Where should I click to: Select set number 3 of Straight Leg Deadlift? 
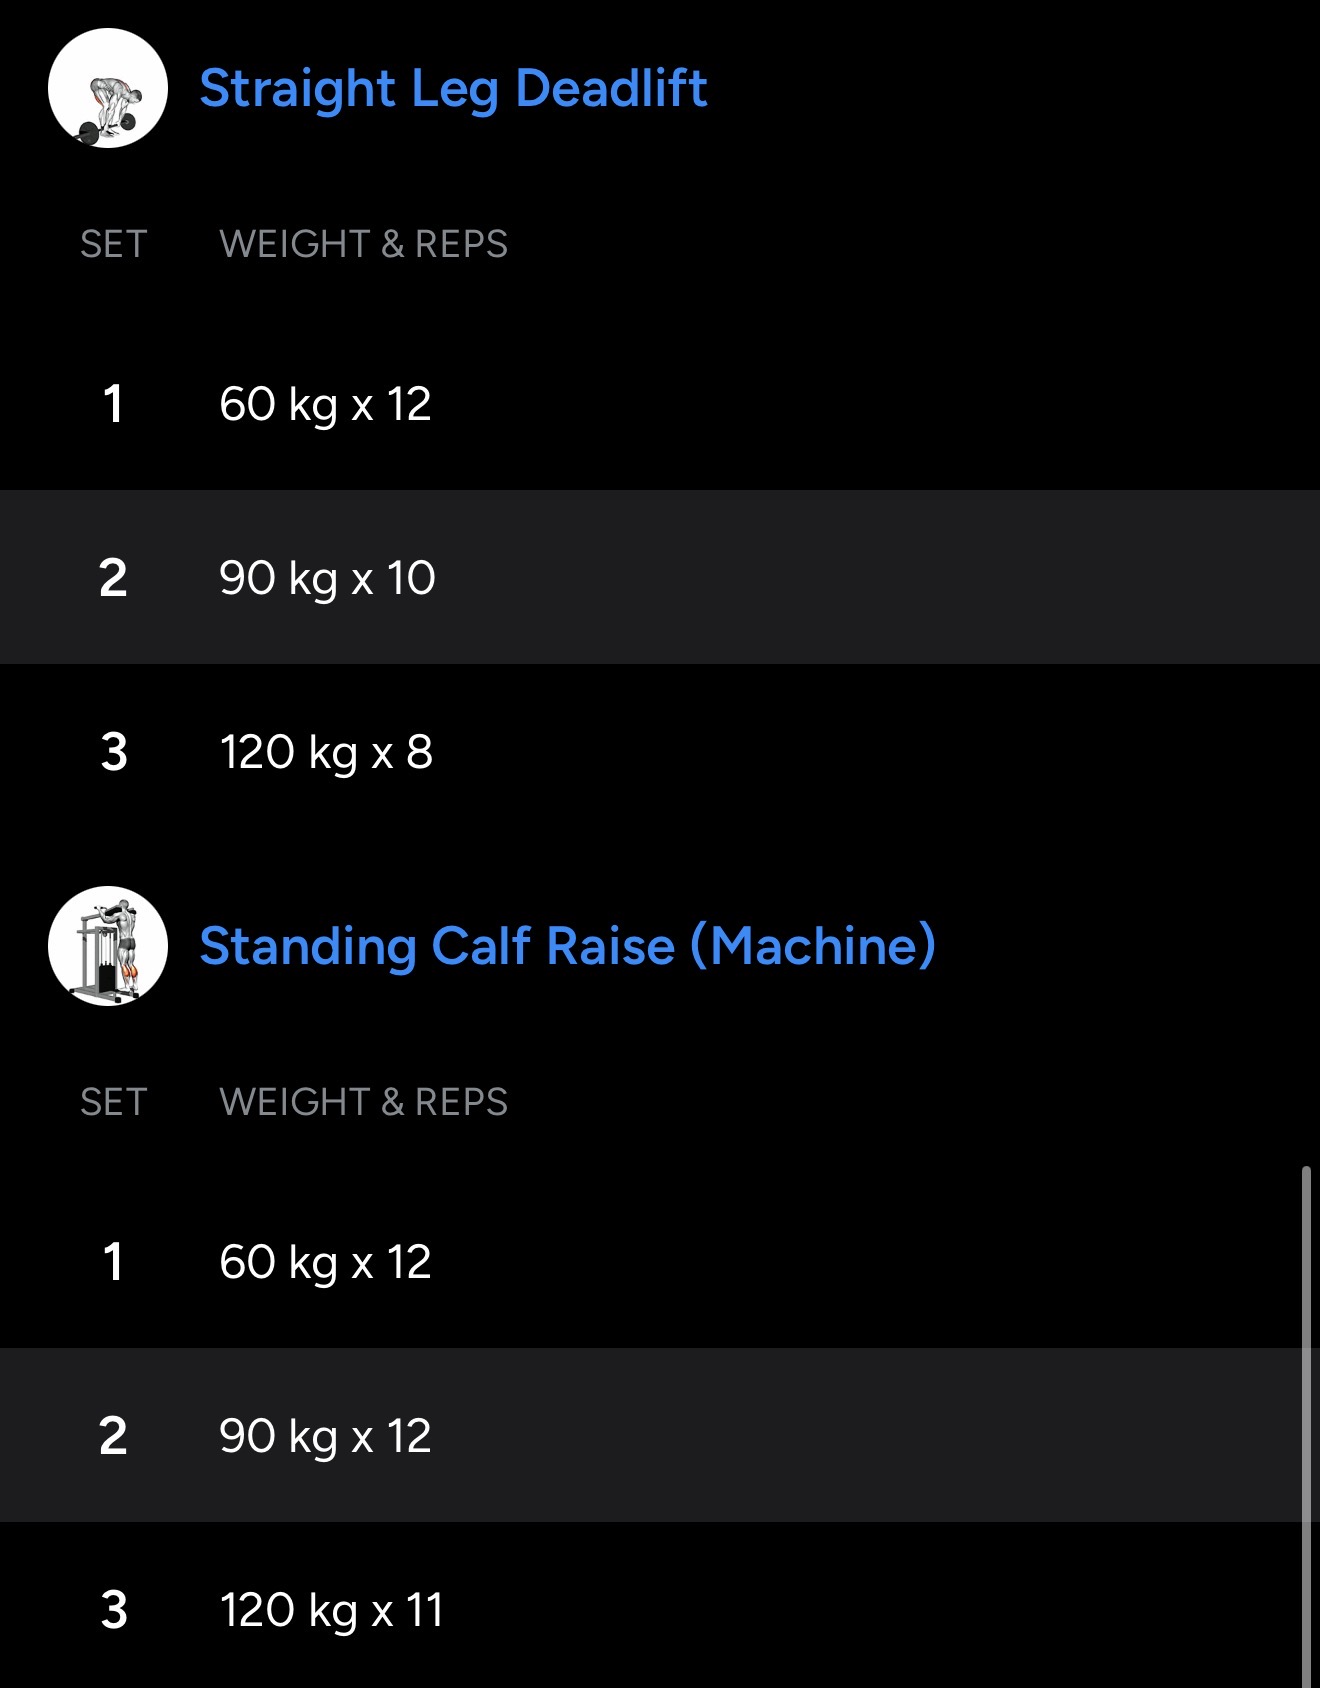click(x=114, y=752)
